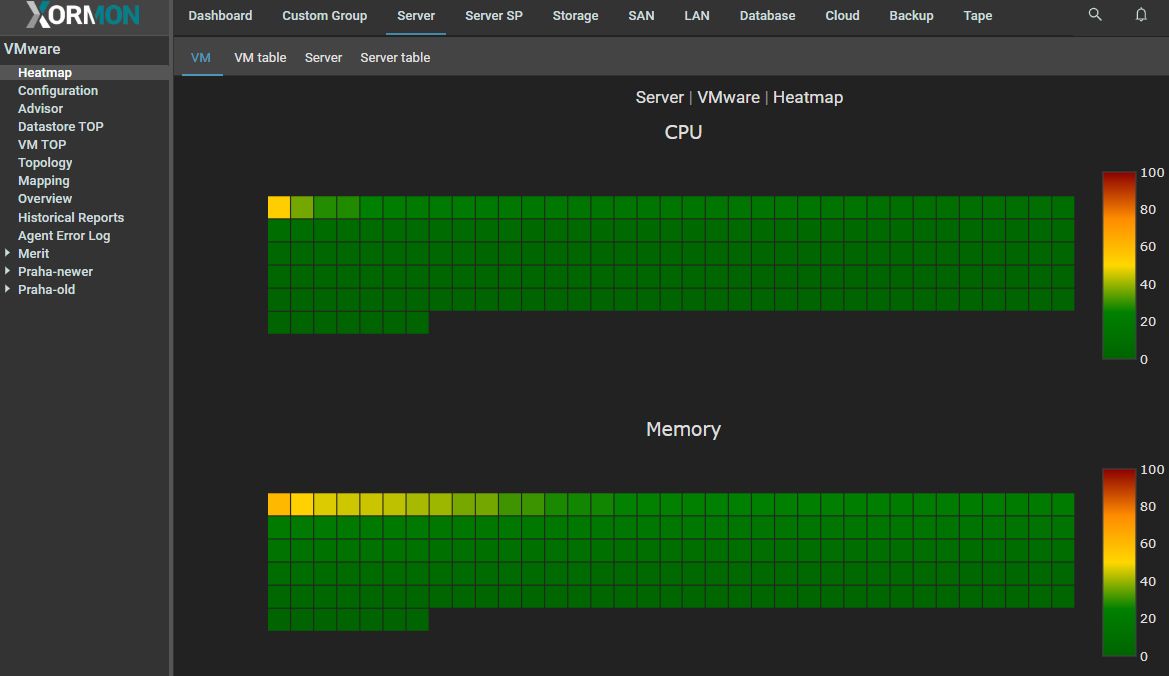Open the Advisor page
Screen dimensions: 1169x676
click(40, 109)
